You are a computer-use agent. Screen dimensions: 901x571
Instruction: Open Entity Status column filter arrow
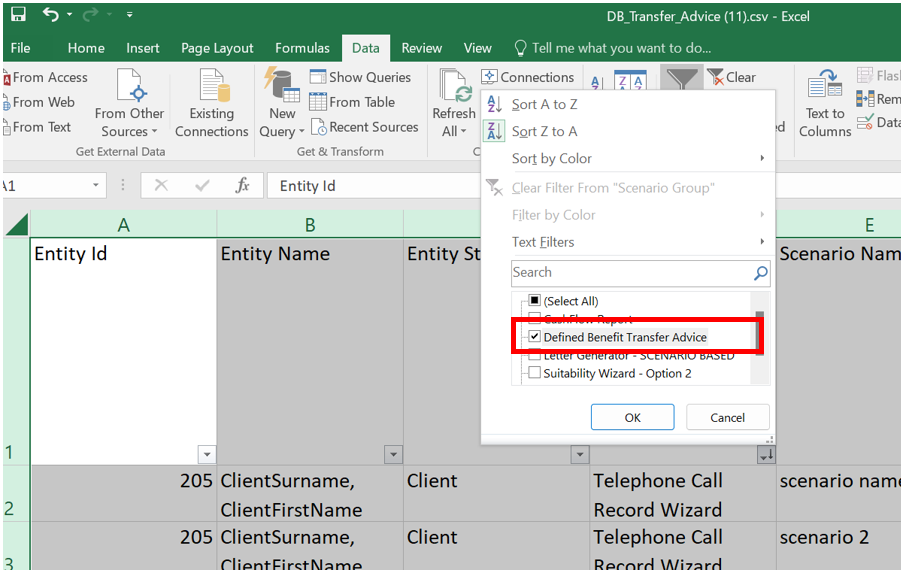pyautogui.click(x=580, y=454)
